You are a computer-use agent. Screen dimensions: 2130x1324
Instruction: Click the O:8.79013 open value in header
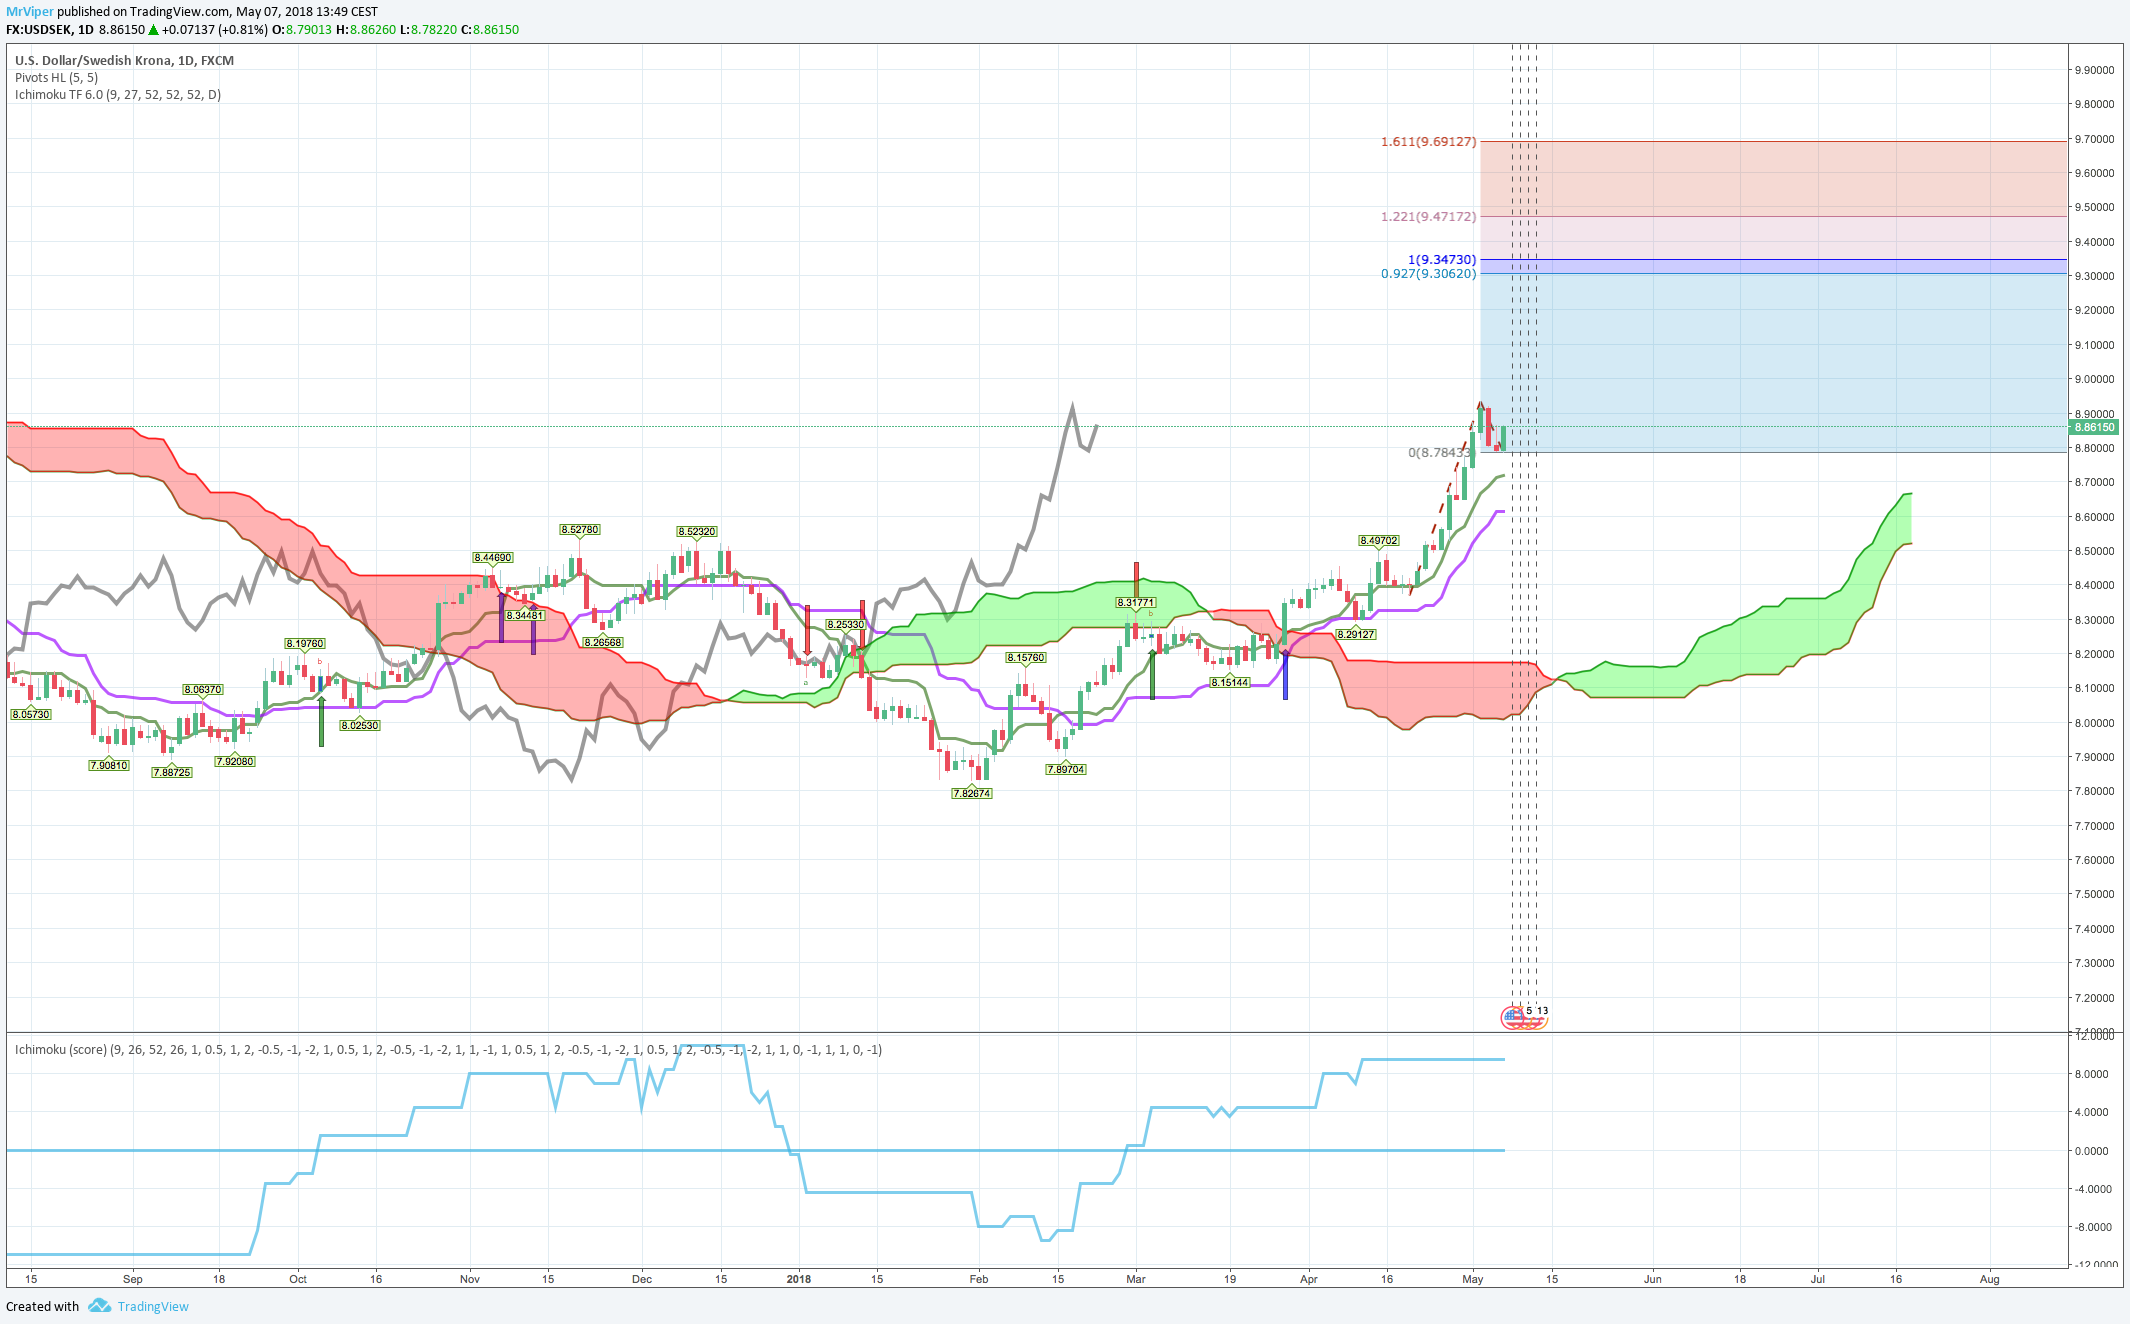coord(302,30)
